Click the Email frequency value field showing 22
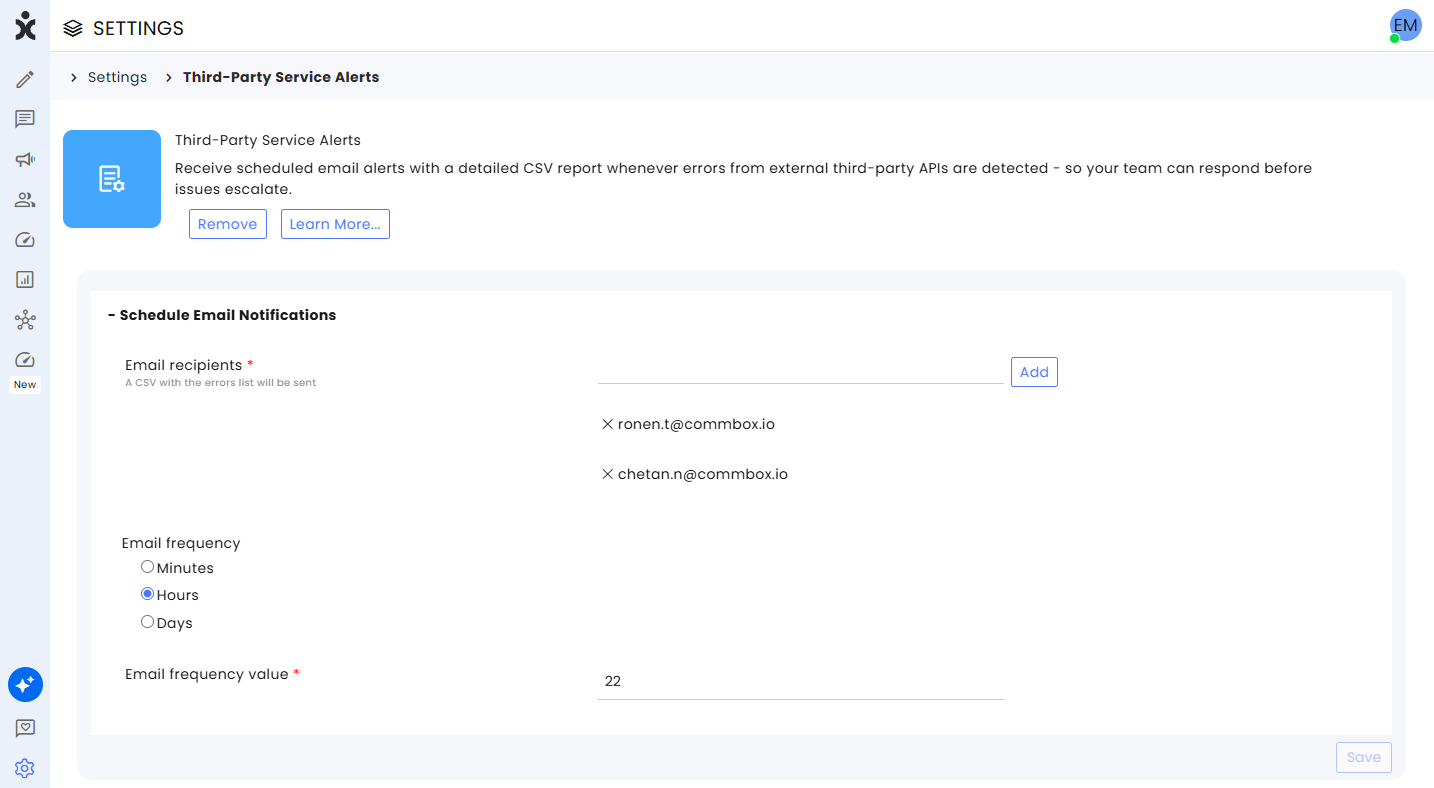 coord(801,681)
